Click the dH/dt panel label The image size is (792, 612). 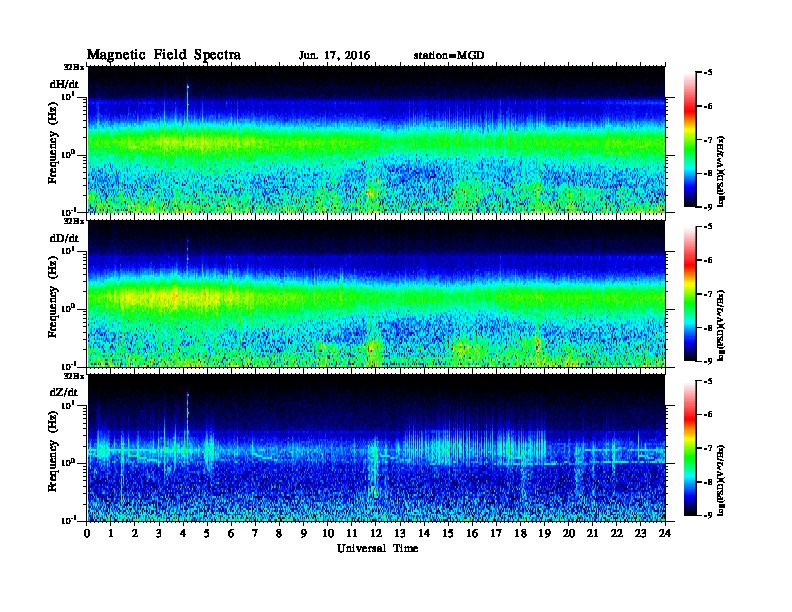[64, 84]
